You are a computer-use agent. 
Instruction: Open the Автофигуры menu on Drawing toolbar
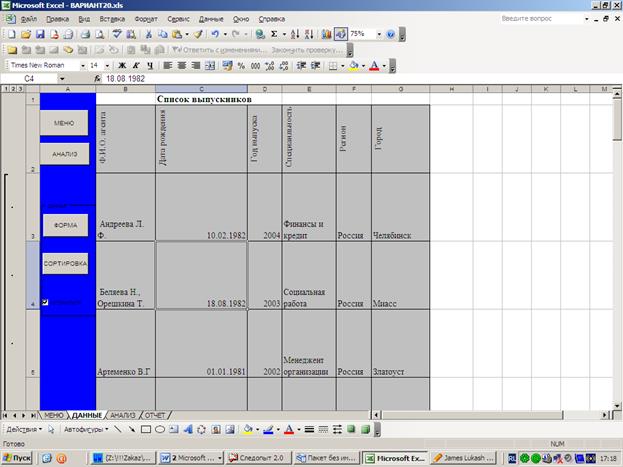(86, 430)
